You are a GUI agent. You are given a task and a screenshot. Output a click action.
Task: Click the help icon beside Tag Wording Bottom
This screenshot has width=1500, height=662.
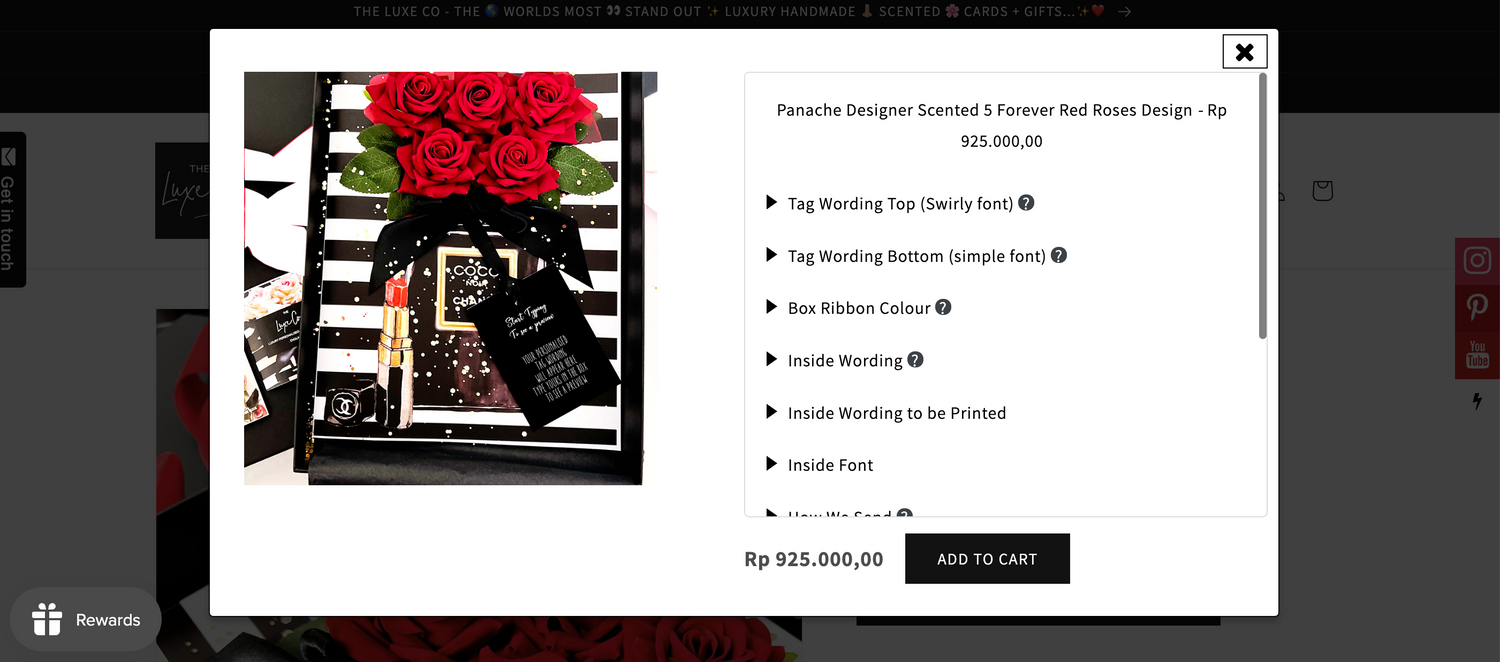tap(1059, 255)
